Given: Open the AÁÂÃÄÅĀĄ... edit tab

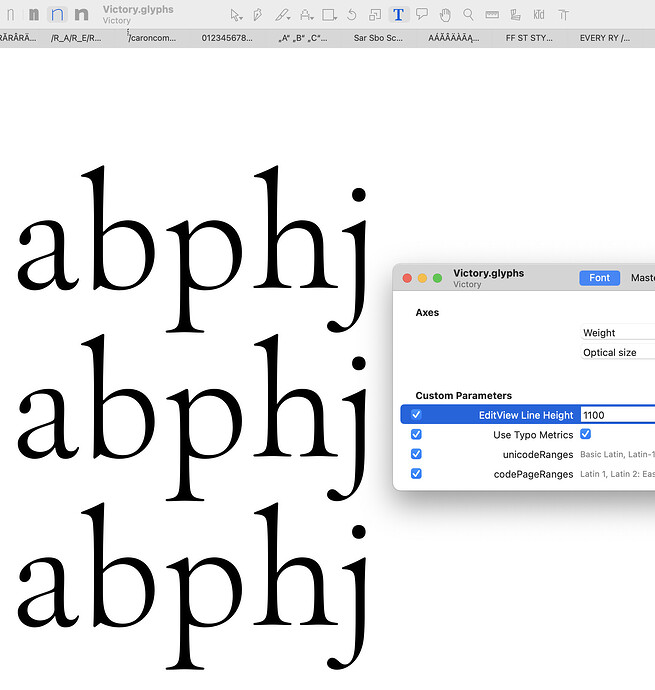Looking at the screenshot, I should [x=454, y=38].
